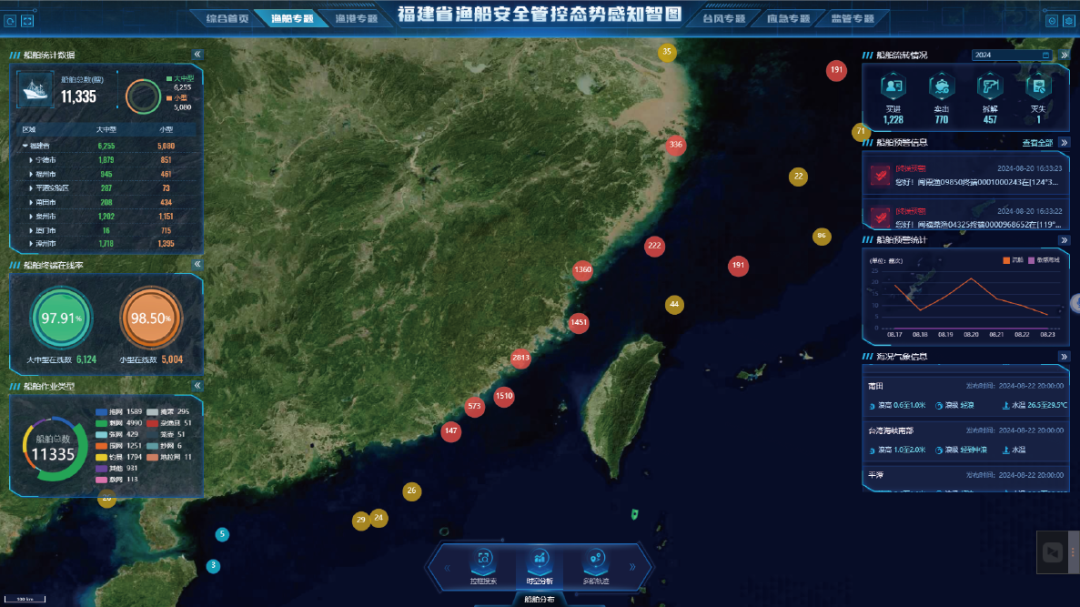
Task: Collapse the 福建省 tree row
Action: (25, 145)
